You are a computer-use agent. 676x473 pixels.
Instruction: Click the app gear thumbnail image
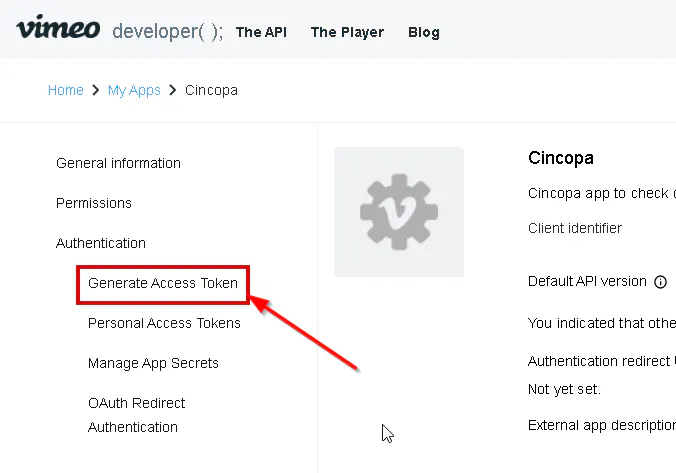pyautogui.click(x=399, y=212)
